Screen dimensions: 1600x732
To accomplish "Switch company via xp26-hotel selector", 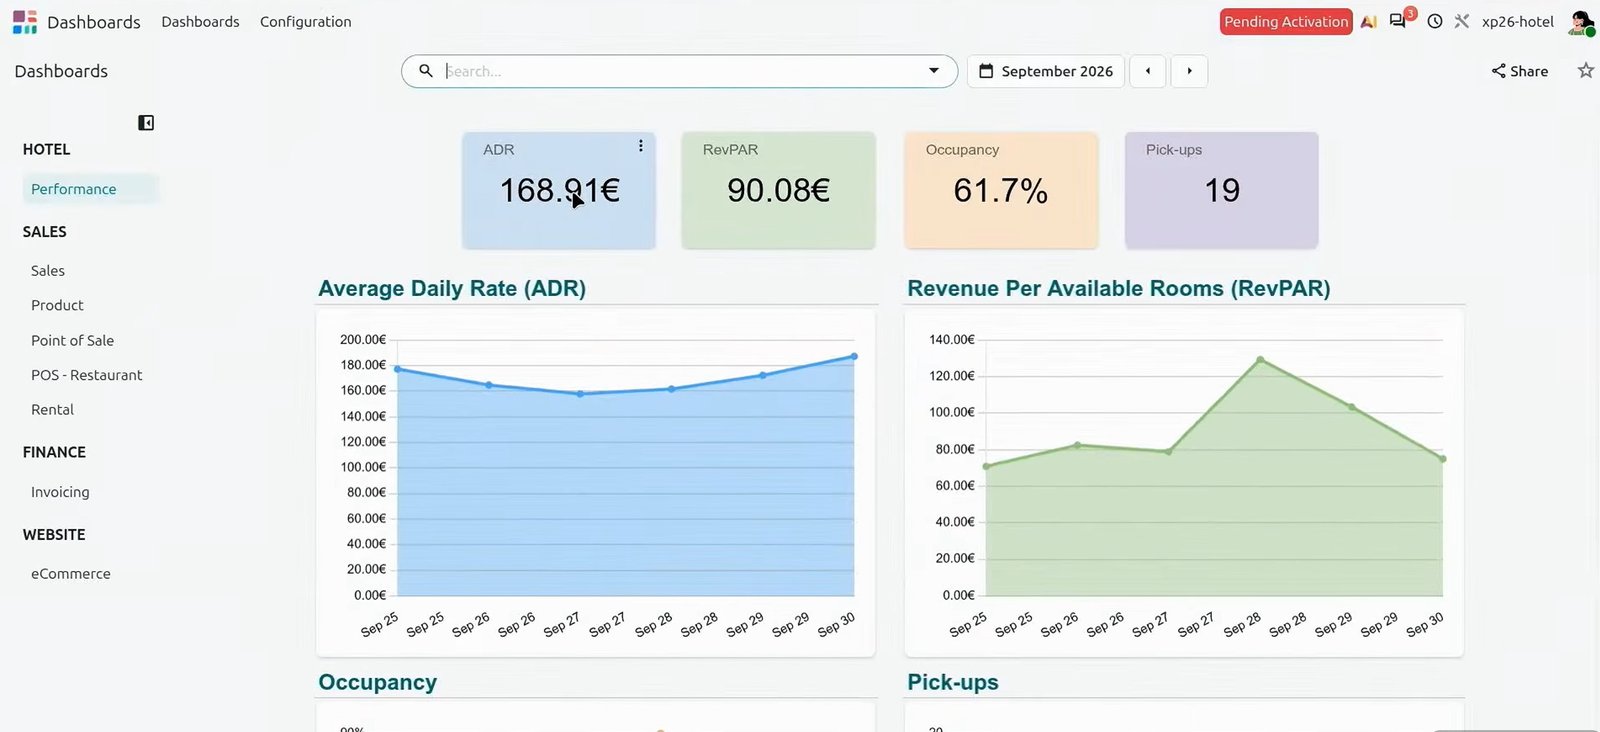I will click(x=1518, y=22).
